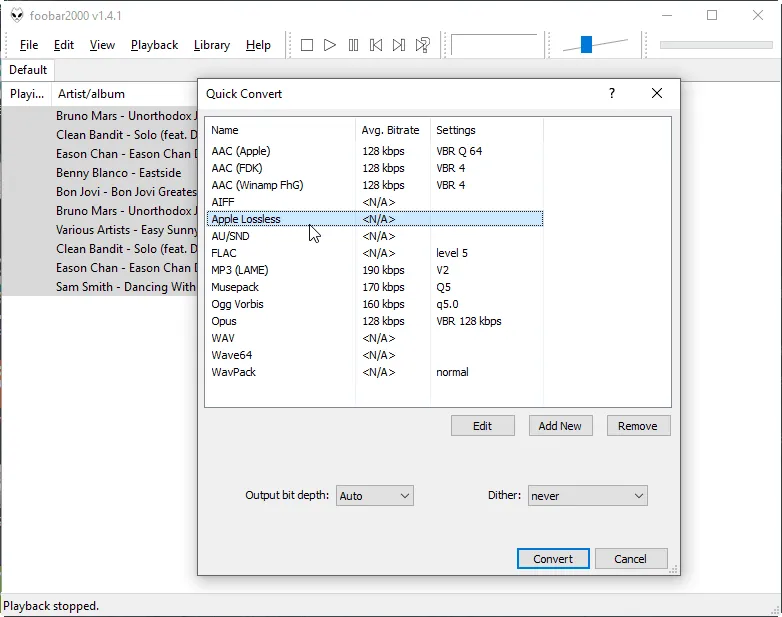Select the AAC (Winamp FhG) preset
Image resolution: width=782 pixels, height=617 pixels.
click(x=375, y=185)
